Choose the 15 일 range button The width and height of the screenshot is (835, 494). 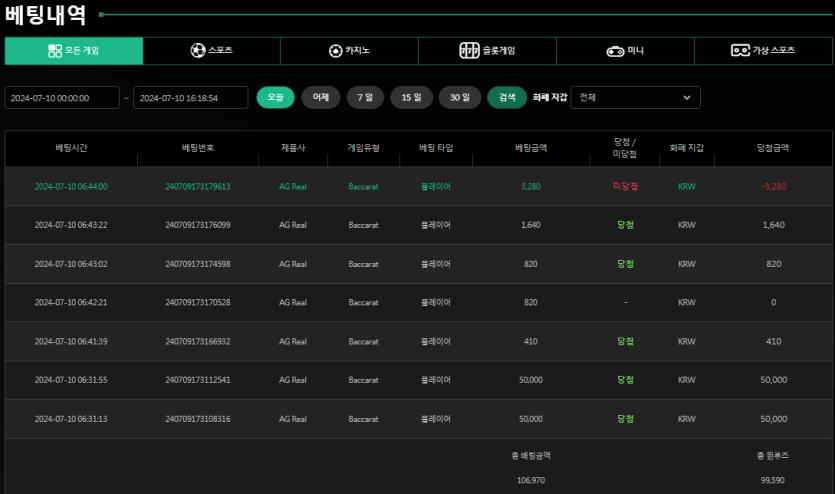(411, 97)
